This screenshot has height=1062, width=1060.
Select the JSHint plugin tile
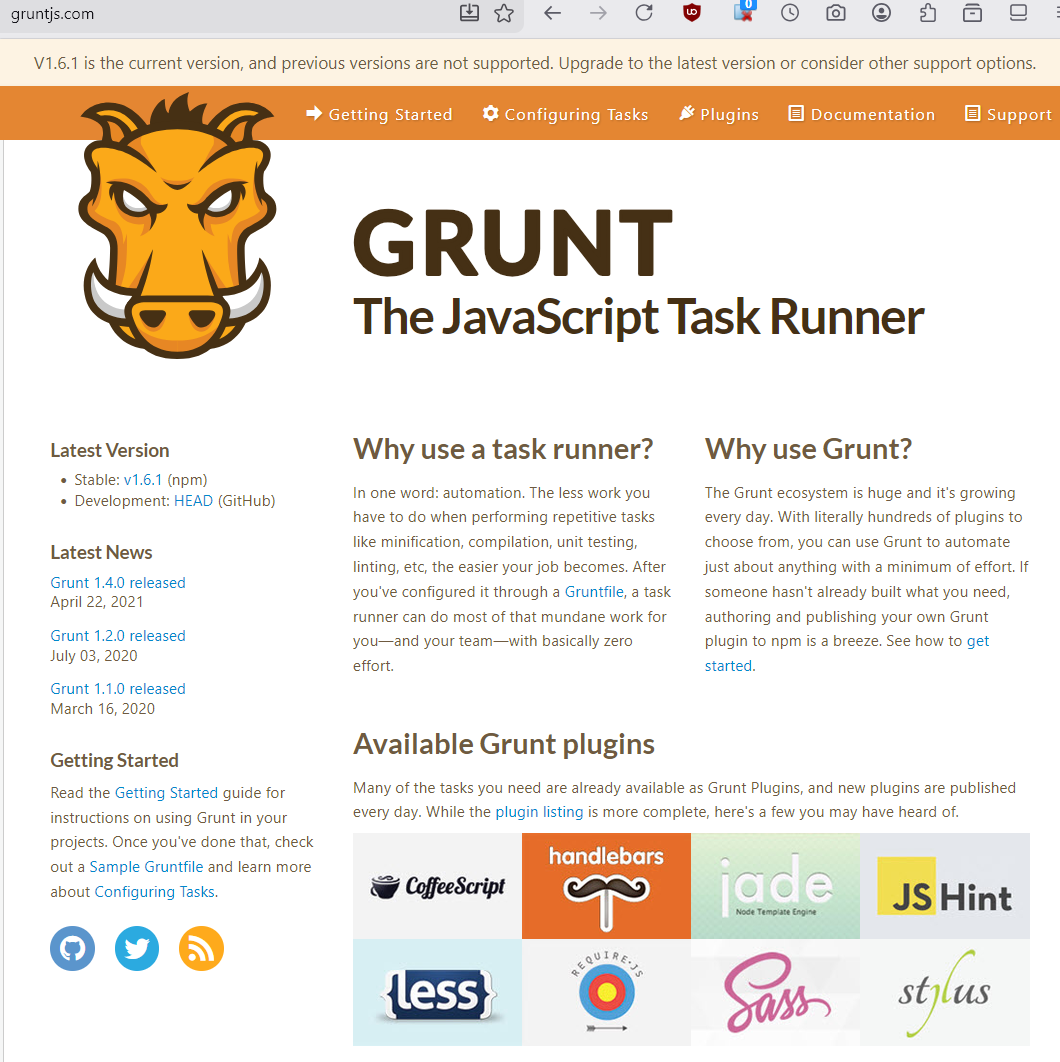pos(945,886)
